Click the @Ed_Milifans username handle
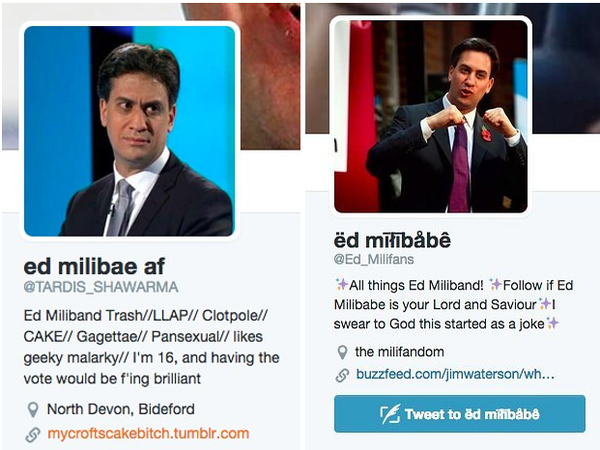Viewport: 600px width, 450px height. tap(374, 259)
